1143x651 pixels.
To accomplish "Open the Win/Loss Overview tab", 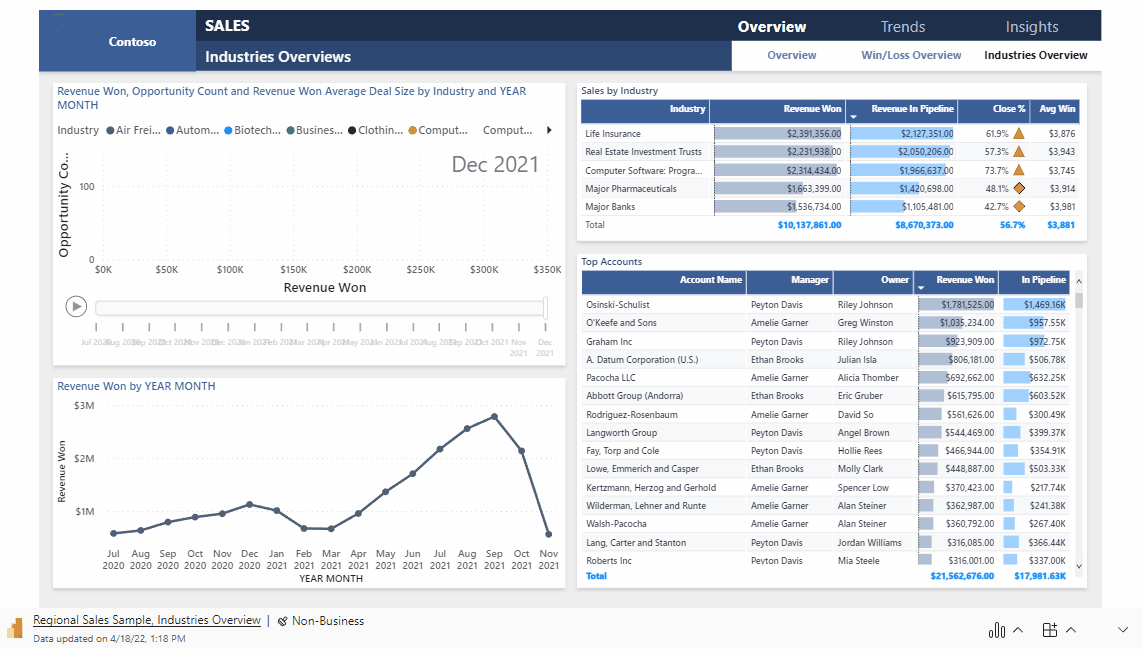I will [910, 55].
